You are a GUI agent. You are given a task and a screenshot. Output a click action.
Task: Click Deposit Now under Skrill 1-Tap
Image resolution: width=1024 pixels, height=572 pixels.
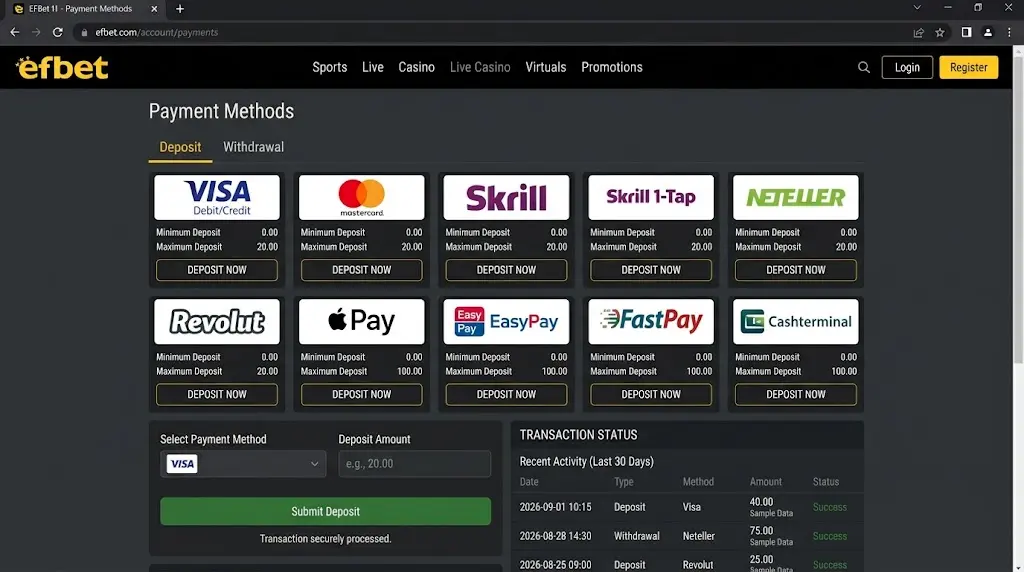651,270
